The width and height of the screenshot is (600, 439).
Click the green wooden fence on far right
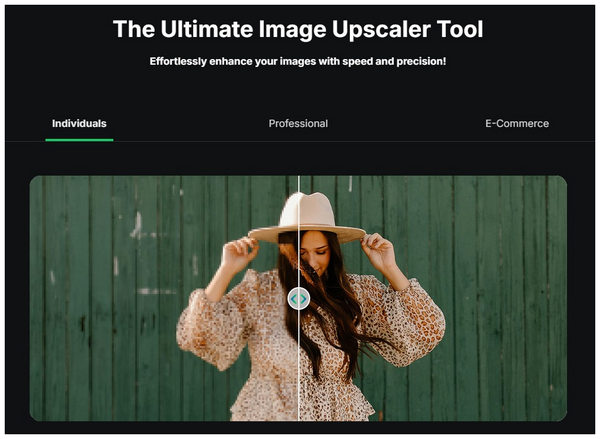pos(530,300)
